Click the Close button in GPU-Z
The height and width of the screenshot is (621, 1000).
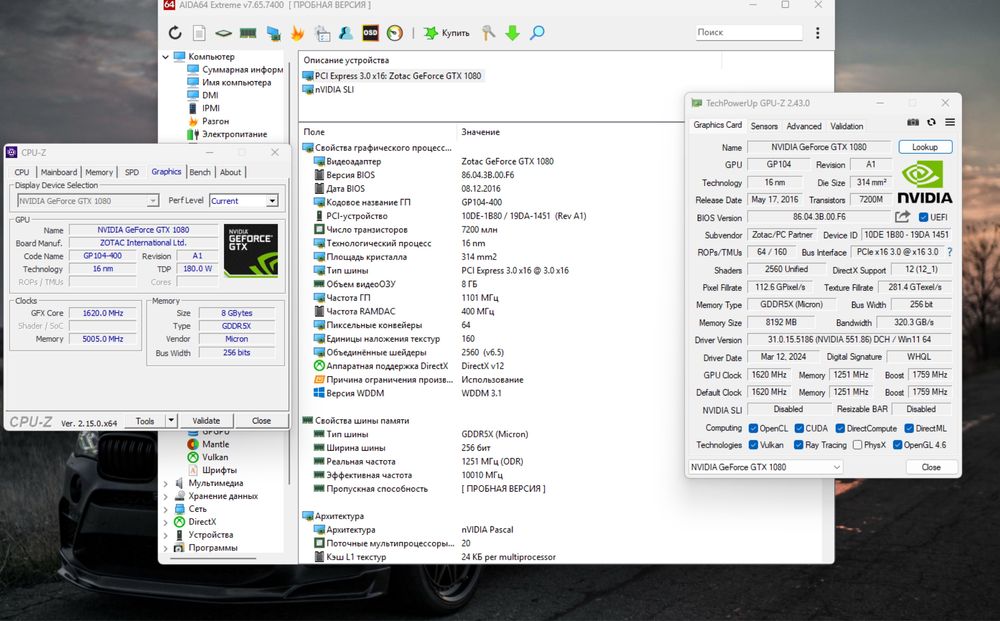[931, 467]
